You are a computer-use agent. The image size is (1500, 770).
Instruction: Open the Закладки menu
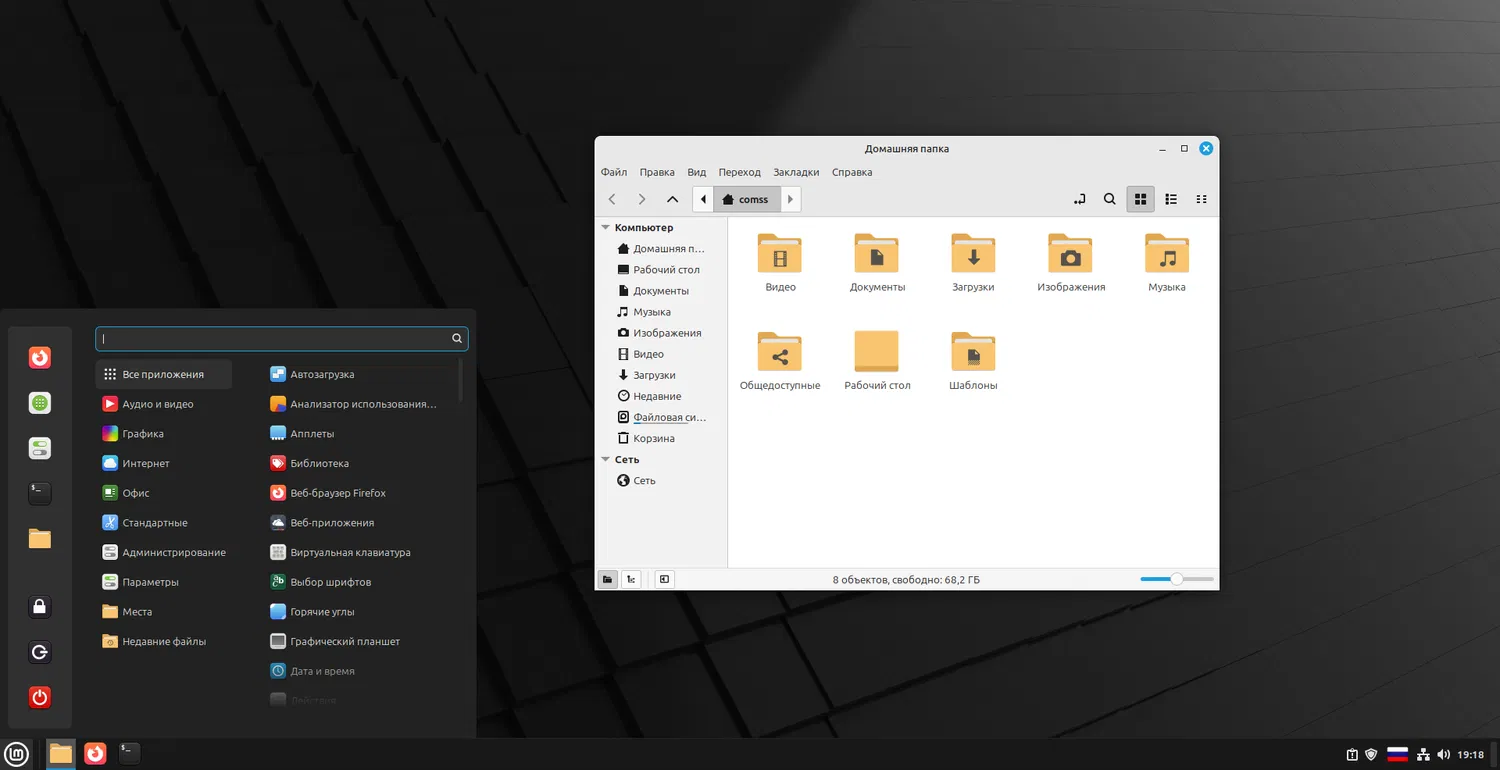tap(796, 172)
